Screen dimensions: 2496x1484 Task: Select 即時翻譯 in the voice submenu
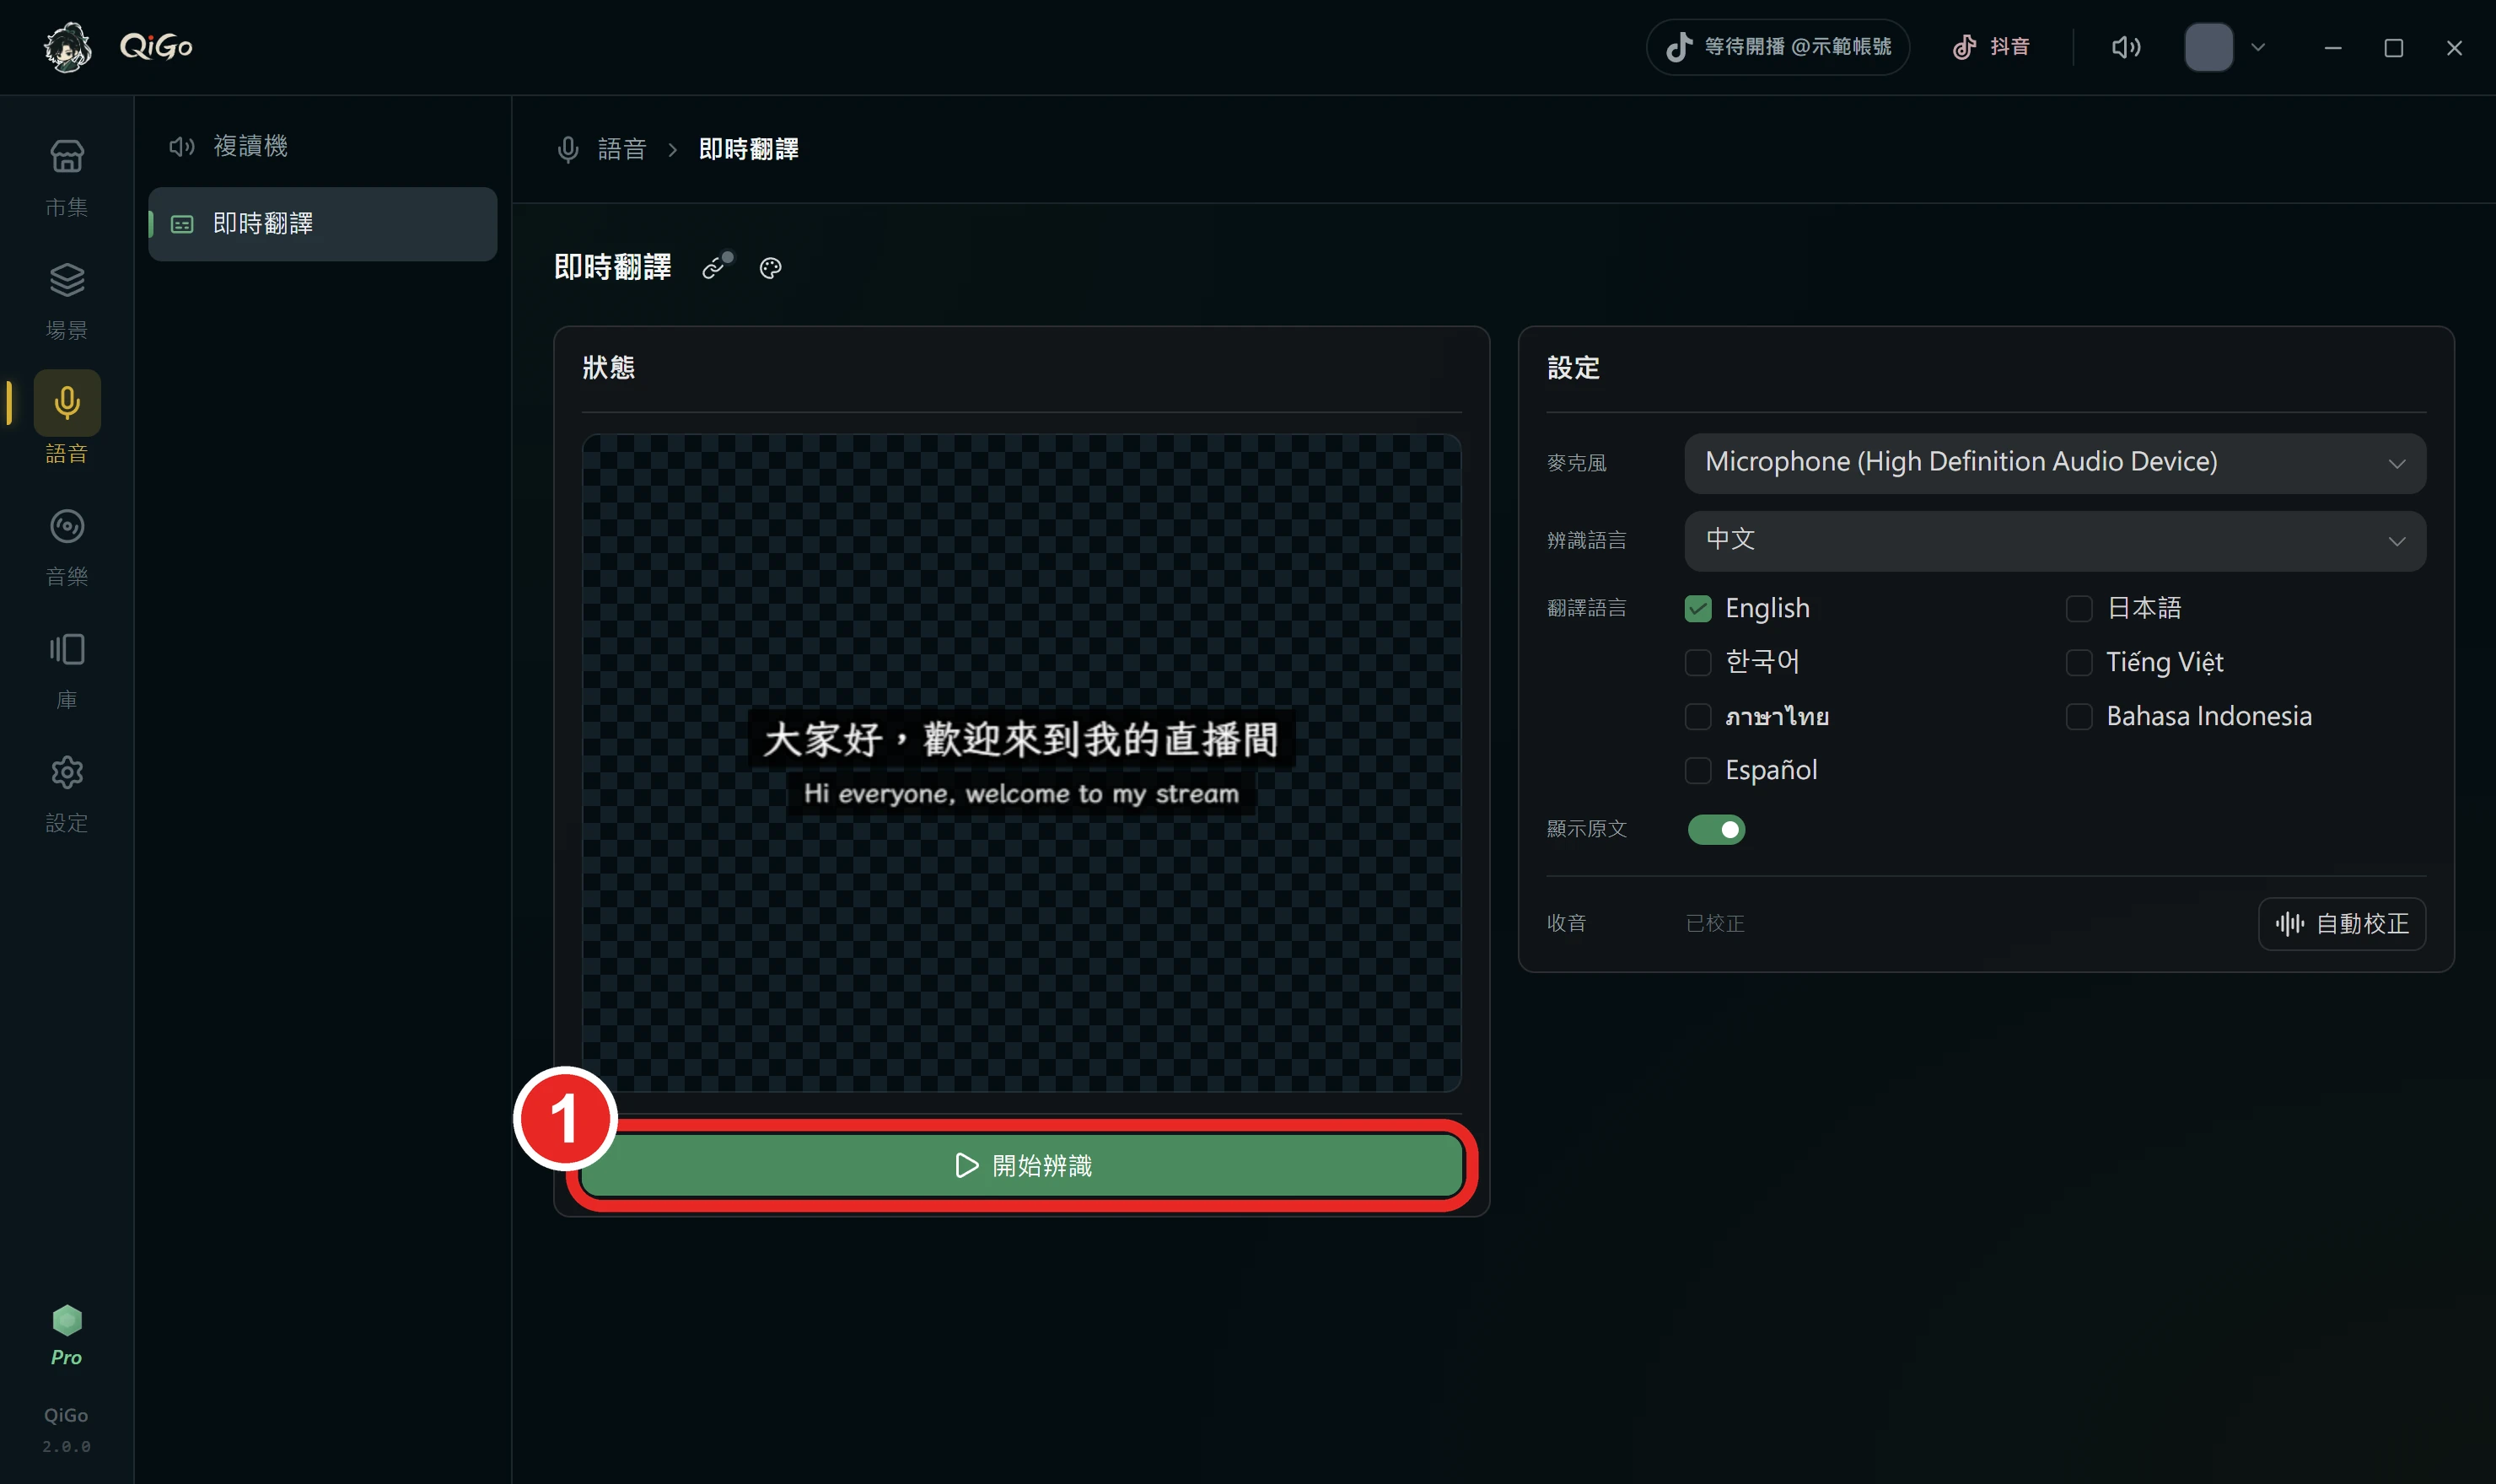(x=322, y=224)
